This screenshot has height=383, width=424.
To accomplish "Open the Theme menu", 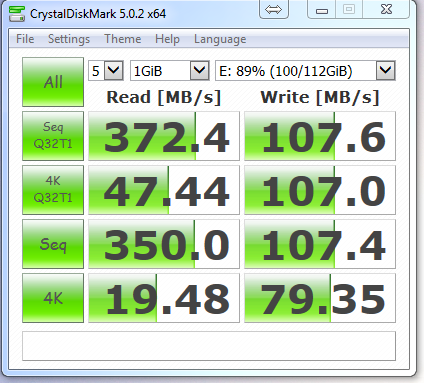I will click(x=123, y=39).
